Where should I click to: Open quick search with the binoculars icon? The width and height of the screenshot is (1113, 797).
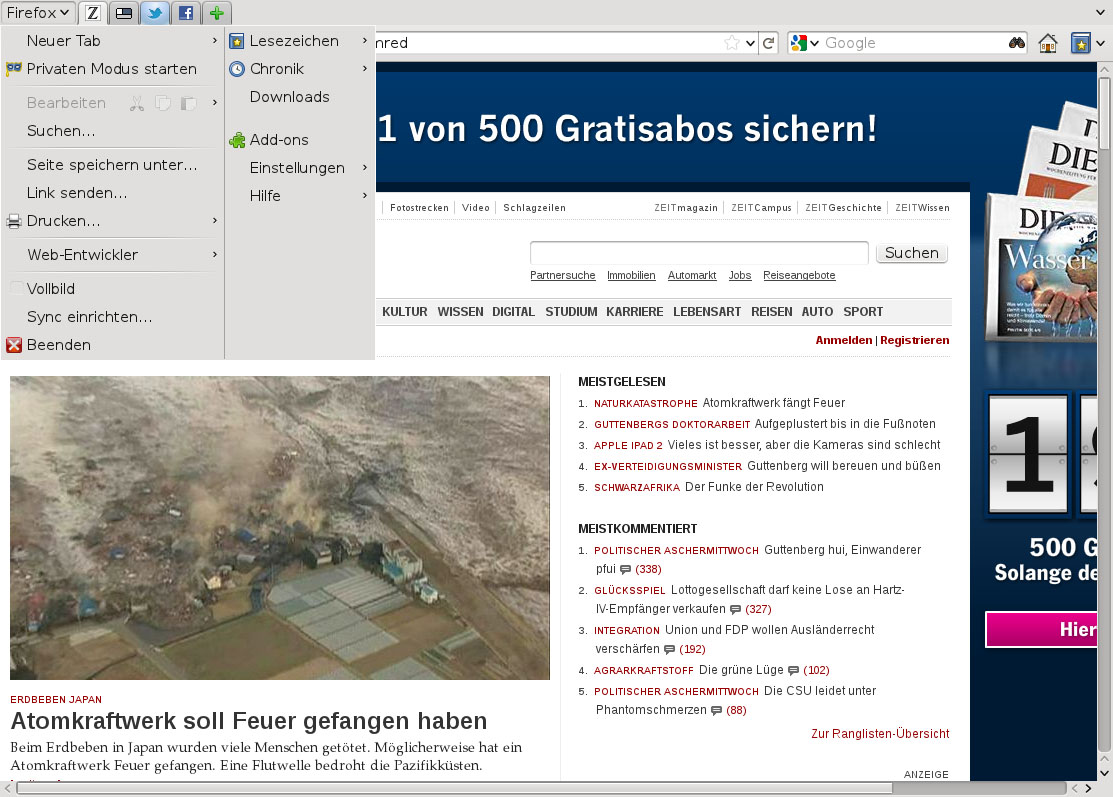coord(1014,44)
